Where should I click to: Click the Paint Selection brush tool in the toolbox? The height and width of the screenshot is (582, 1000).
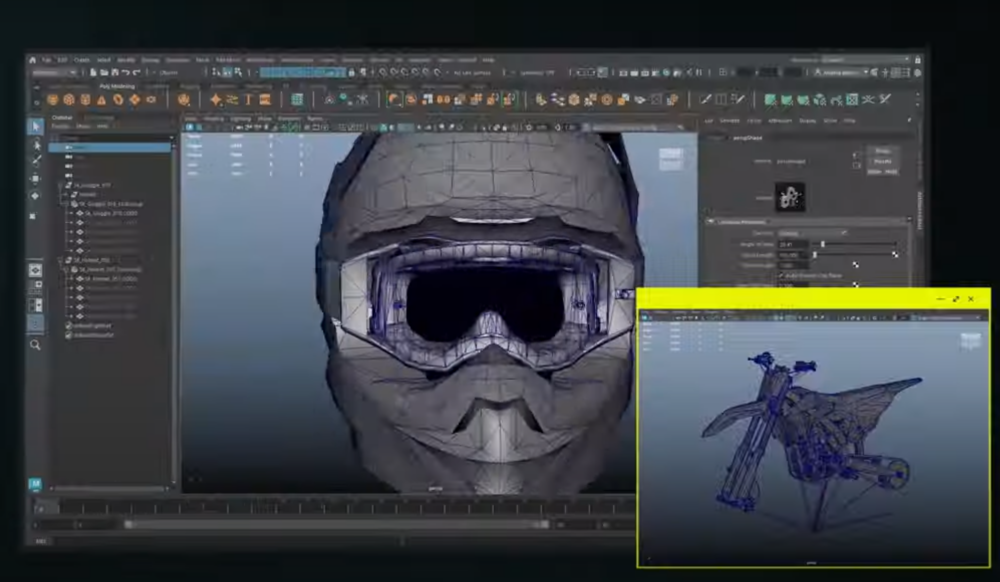35,161
